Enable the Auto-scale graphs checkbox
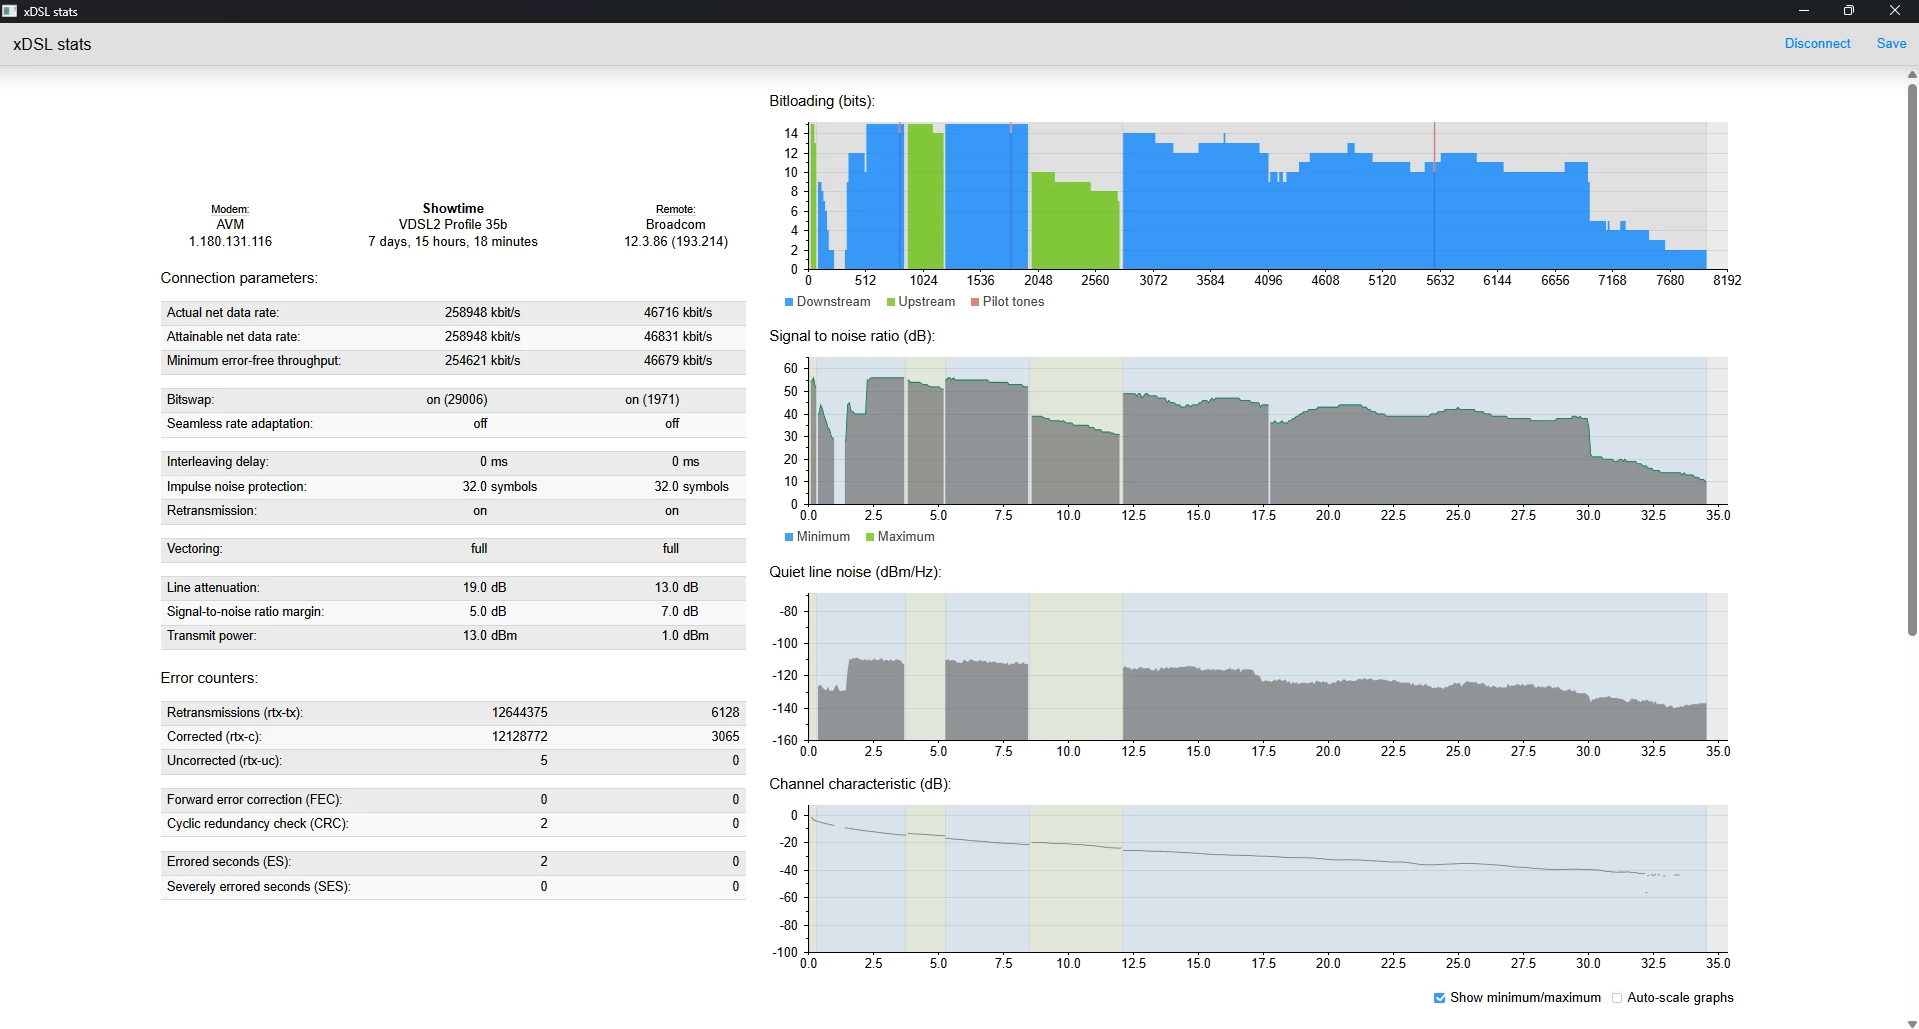This screenshot has width=1919, height=1029. (1617, 998)
